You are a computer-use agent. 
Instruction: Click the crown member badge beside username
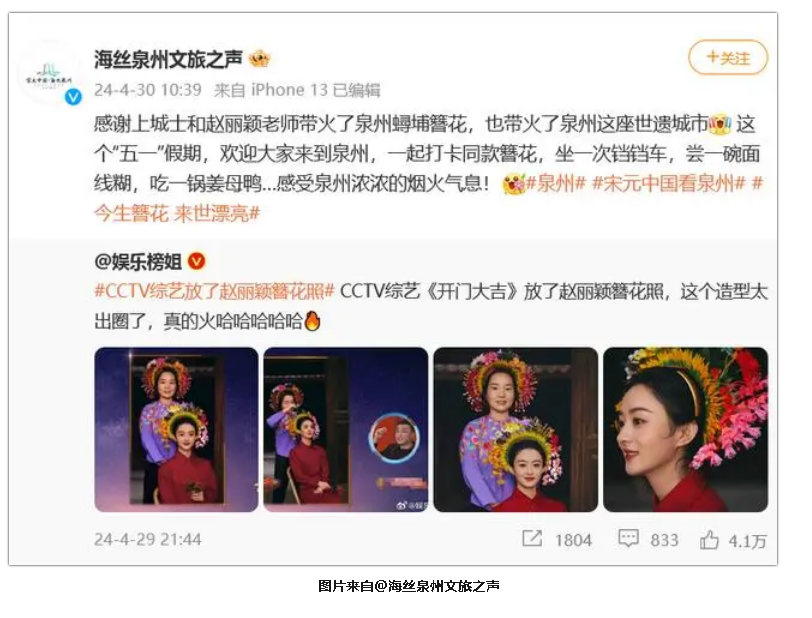(259, 59)
